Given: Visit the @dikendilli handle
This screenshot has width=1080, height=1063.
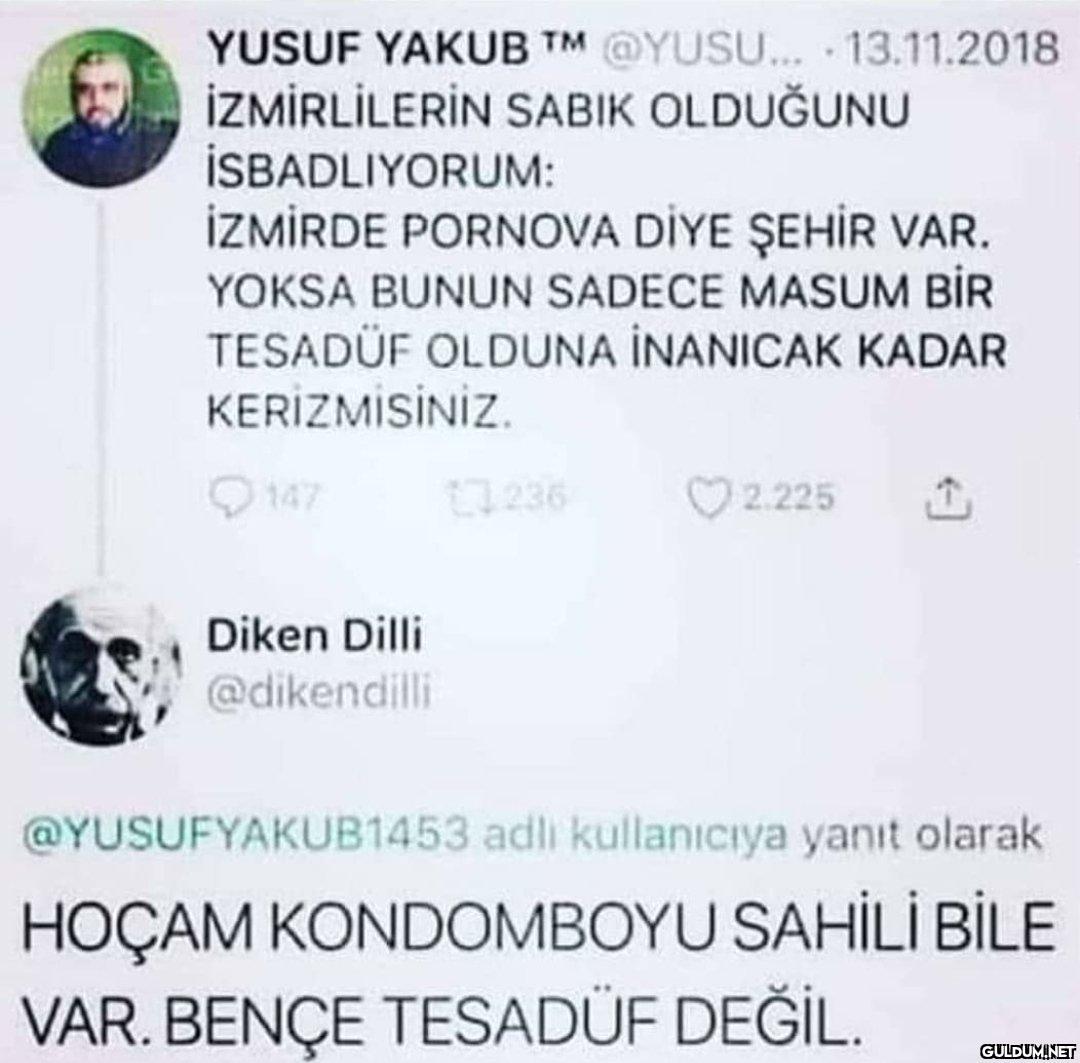Looking at the screenshot, I should [319, 692].
